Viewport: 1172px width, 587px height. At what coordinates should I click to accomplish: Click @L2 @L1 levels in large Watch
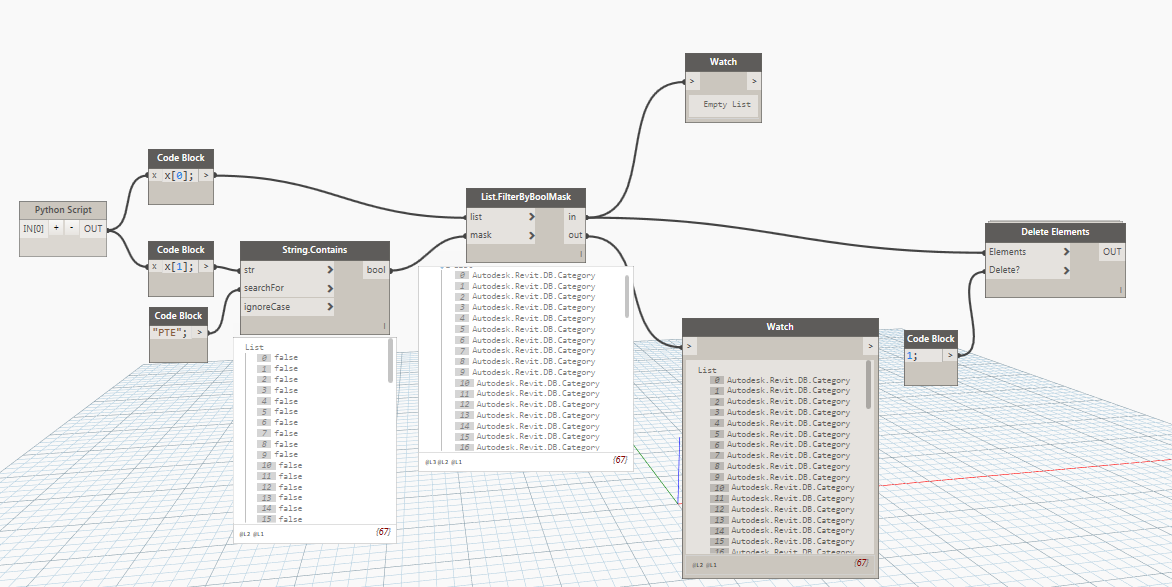coord(704,565)
